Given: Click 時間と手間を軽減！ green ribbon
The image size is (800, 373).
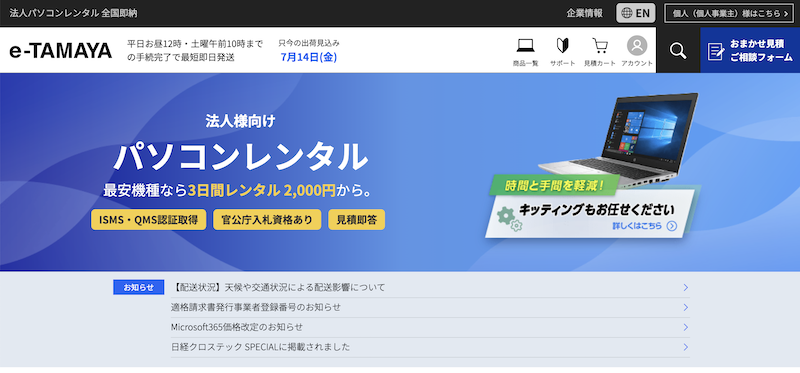Looking at the screenshot, I should point(555,185).
